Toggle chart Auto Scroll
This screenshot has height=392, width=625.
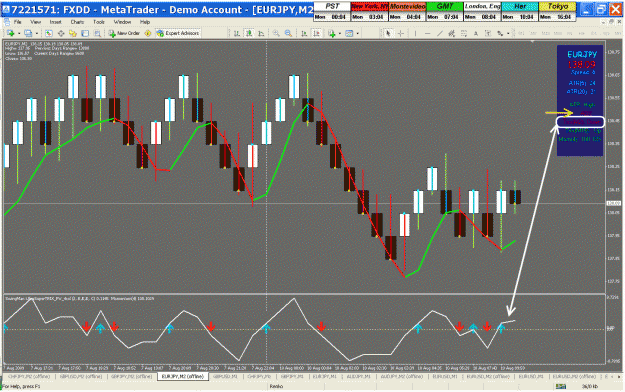pyautogui.click(x=304, y=33)
